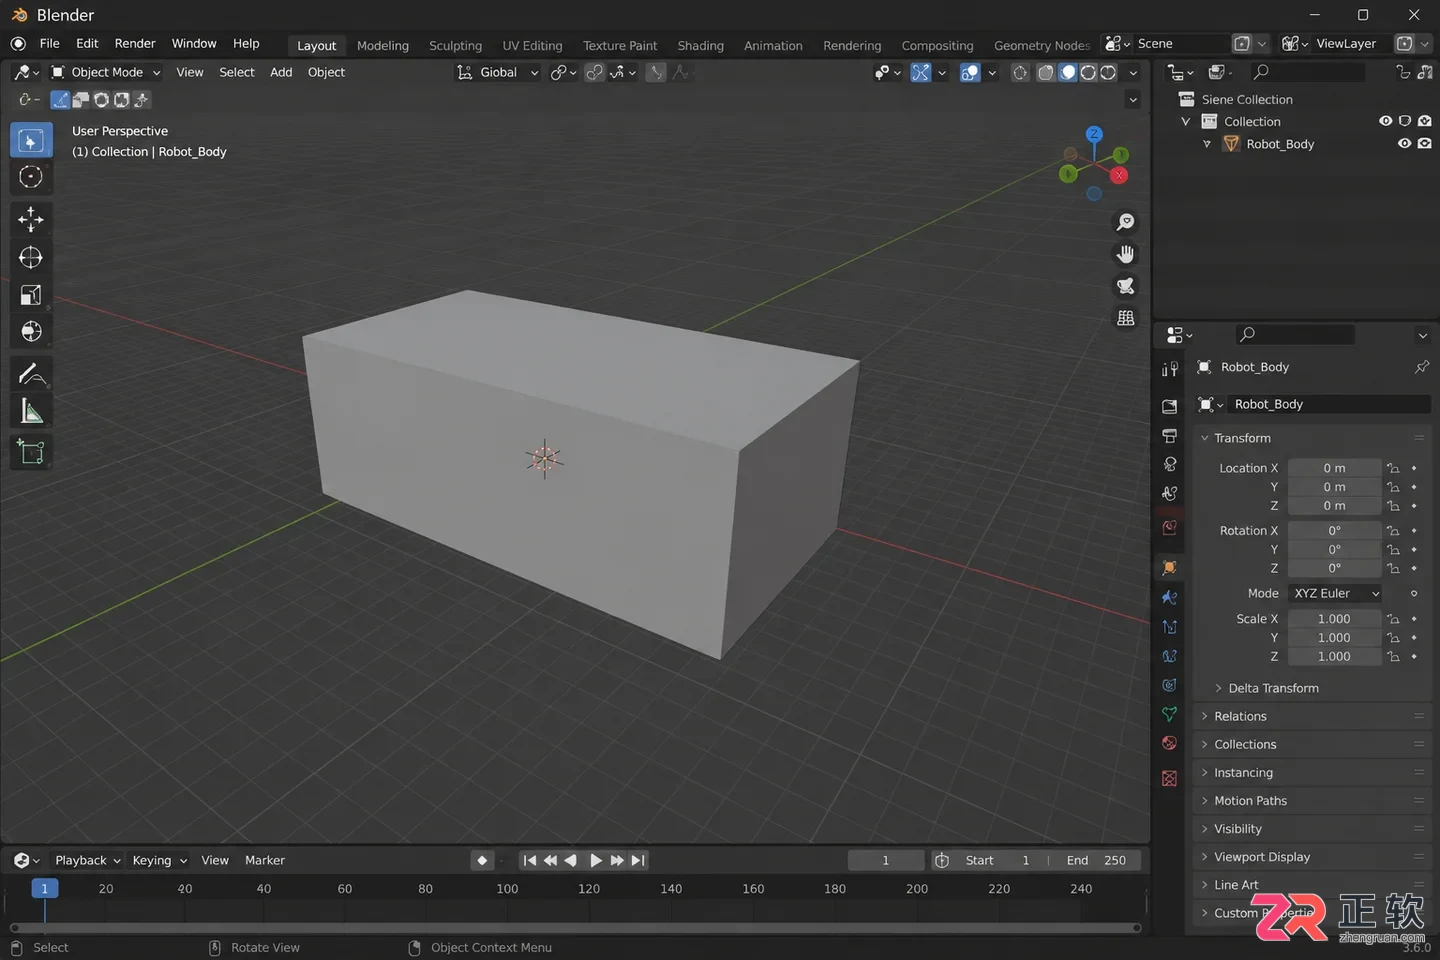Jump to the first frame
This screenshot has height=960, width=1440.
click(x=529, y=861)
